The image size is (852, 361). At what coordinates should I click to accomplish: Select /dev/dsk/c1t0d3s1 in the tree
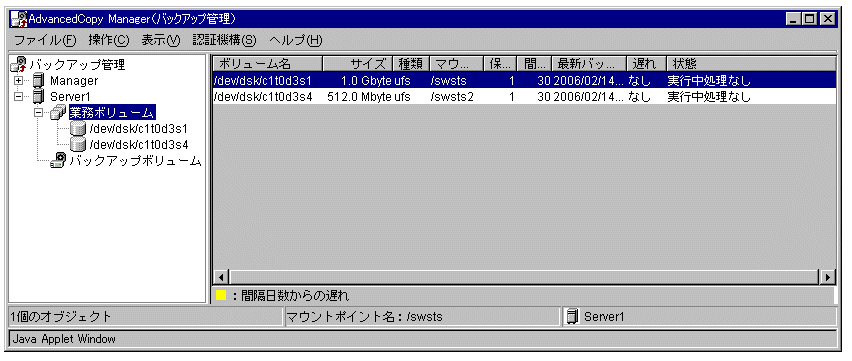pos(139,129)
